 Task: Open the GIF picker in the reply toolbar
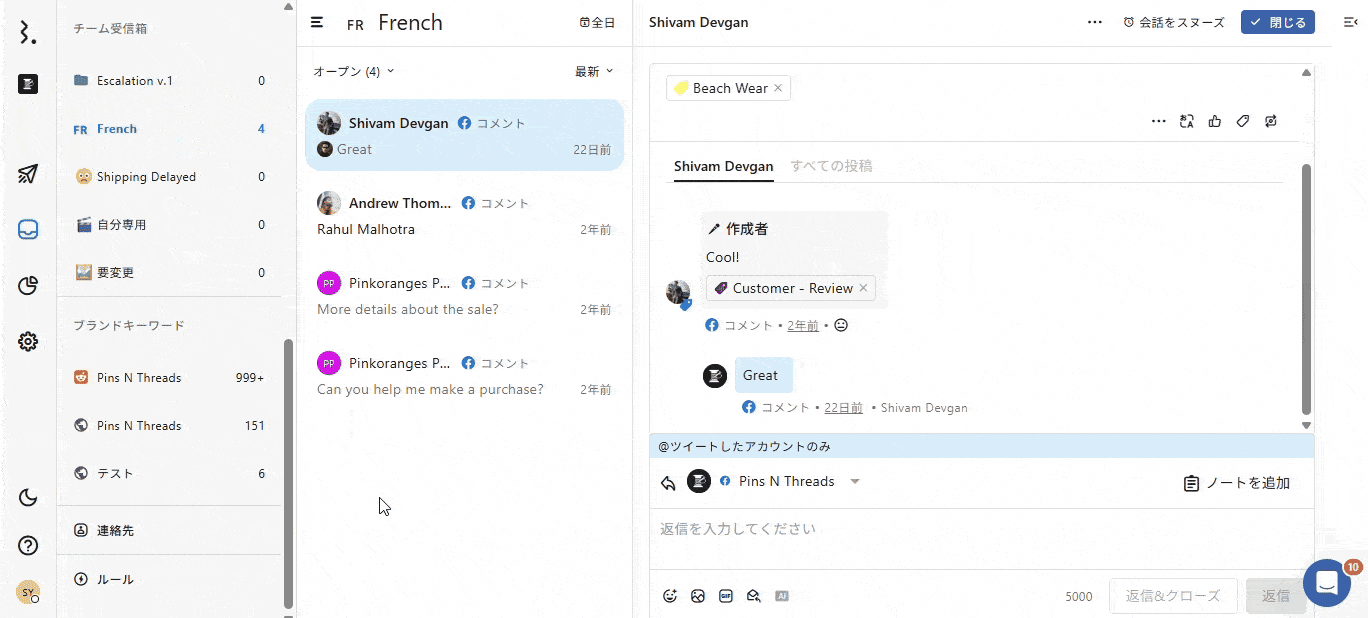[726, 596]
